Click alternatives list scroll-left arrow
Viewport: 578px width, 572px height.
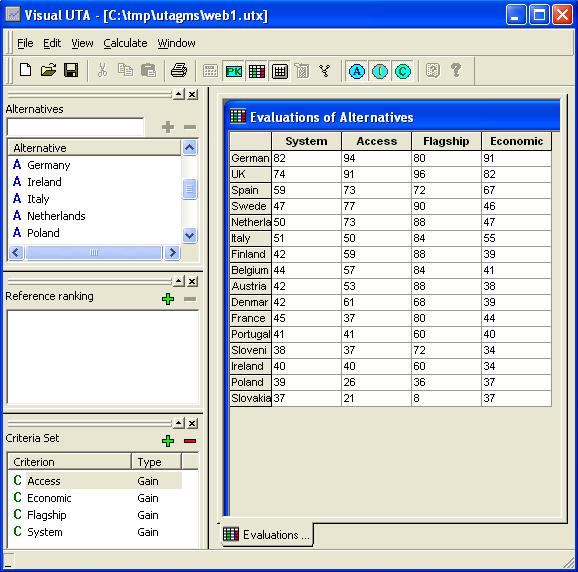16,252
